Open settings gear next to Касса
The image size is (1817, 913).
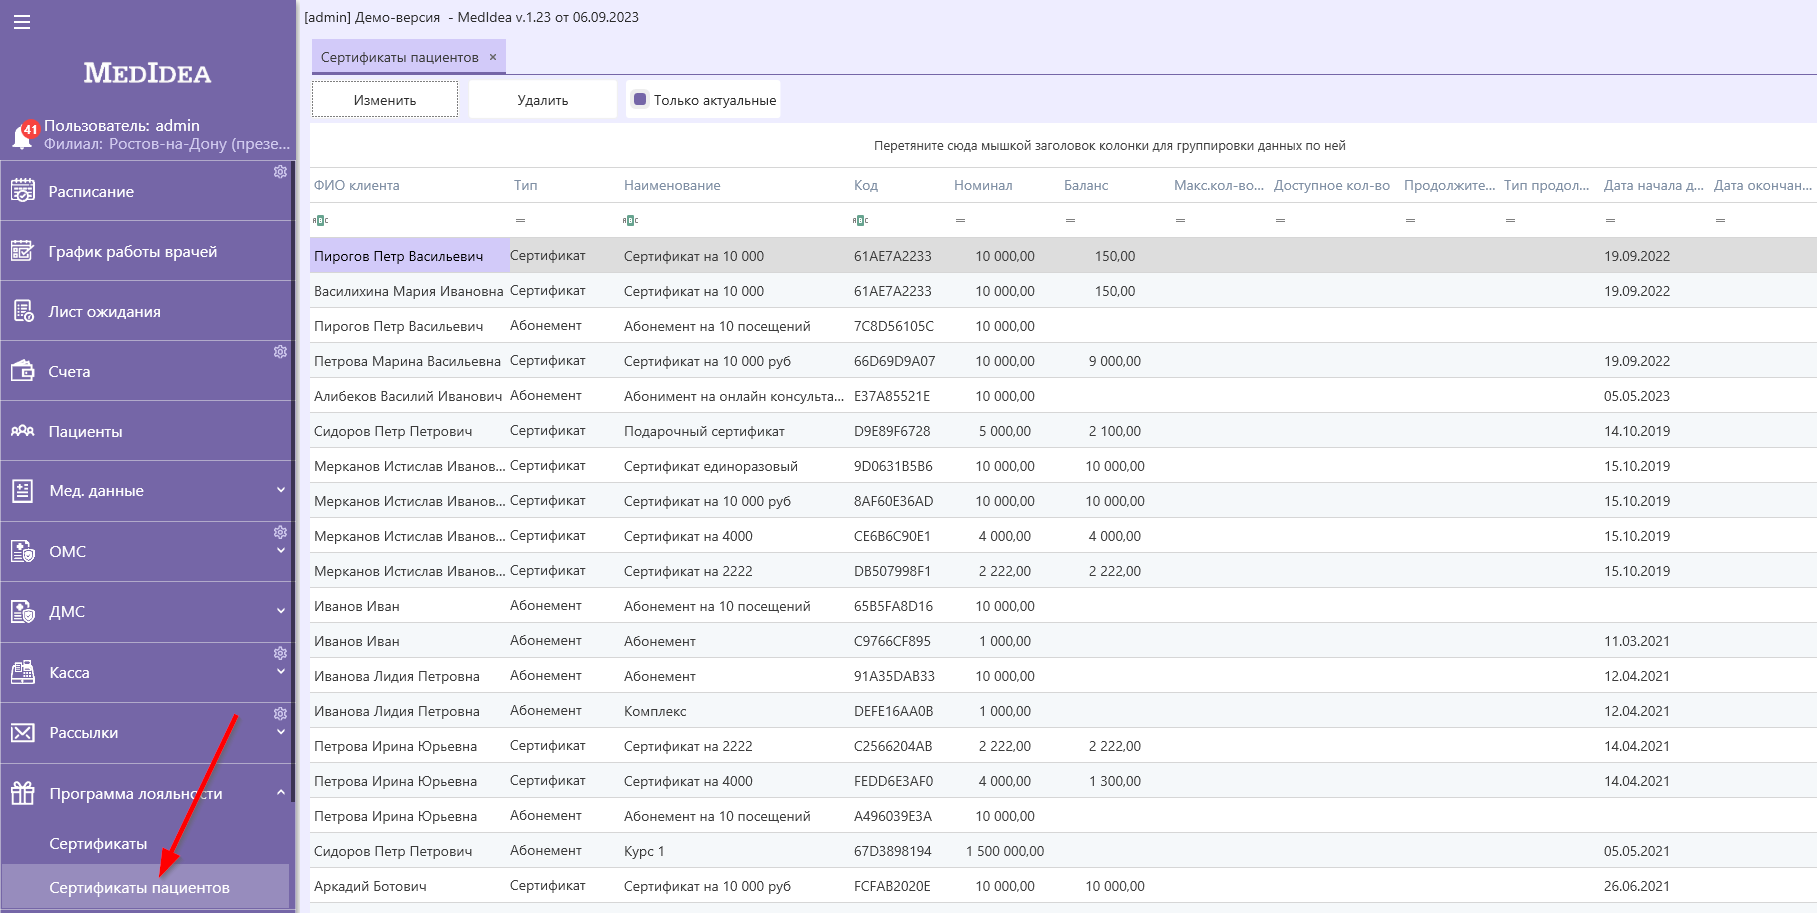point(280,653)
